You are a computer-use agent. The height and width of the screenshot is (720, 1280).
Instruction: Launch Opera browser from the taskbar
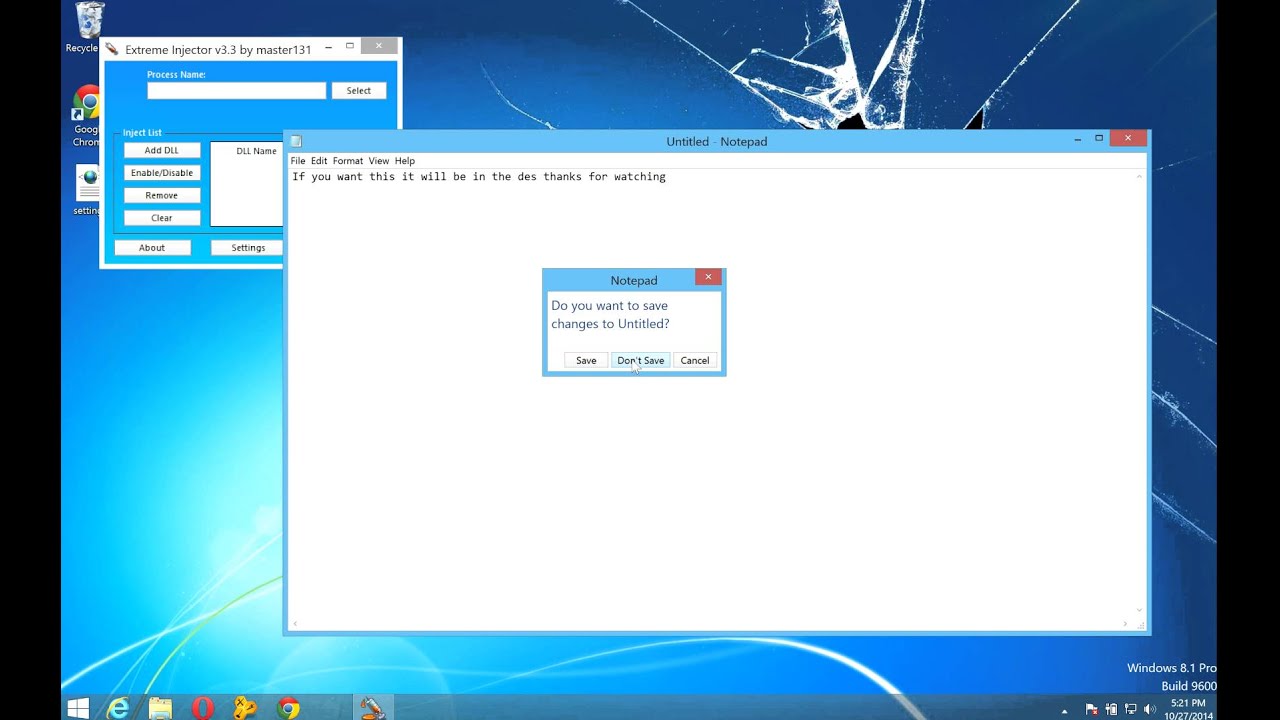(203, 708)
